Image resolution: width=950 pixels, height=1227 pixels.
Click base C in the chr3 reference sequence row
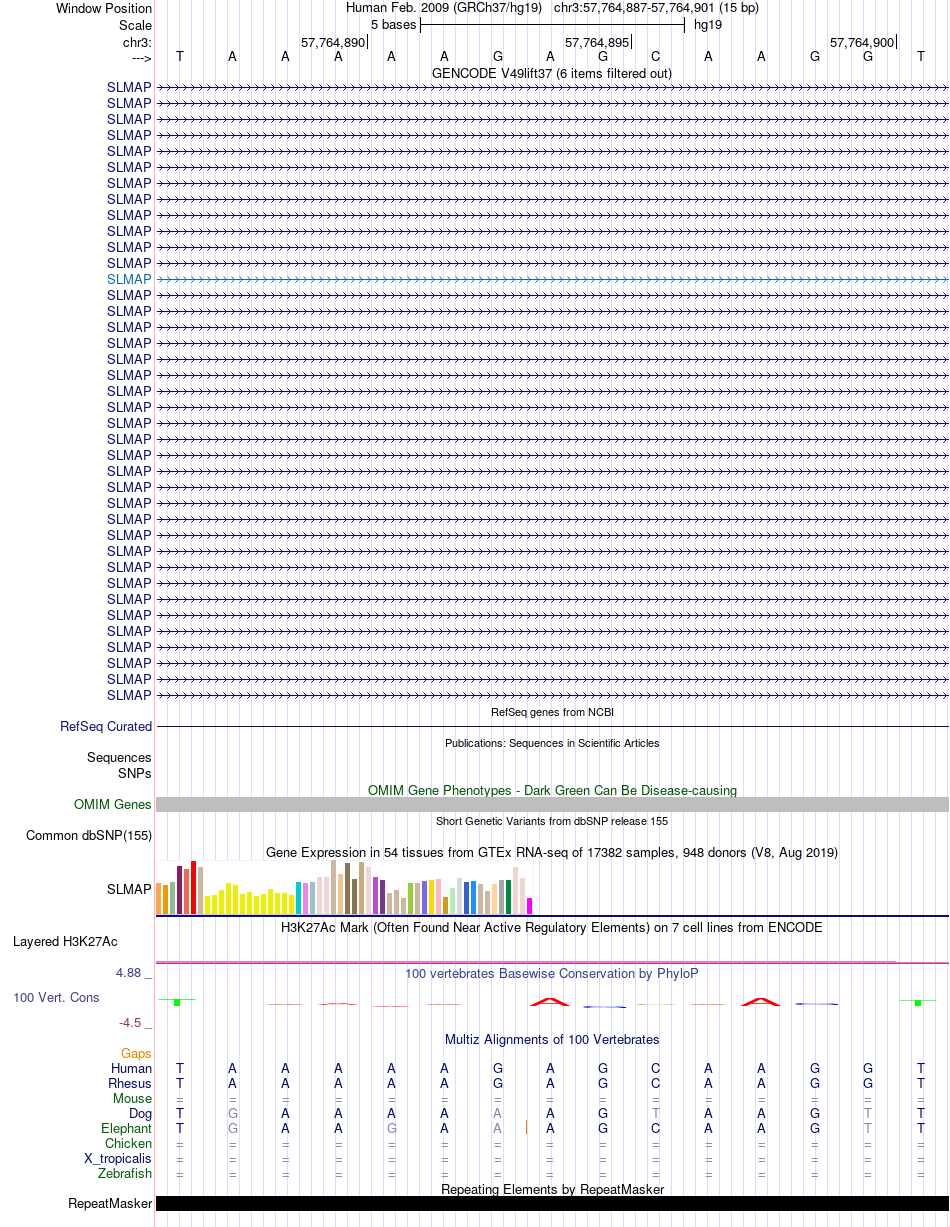(x=655, y=57)
